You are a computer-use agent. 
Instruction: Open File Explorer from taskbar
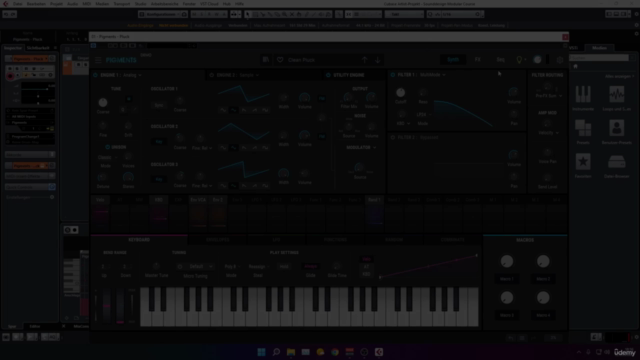(x=291, y=352)
